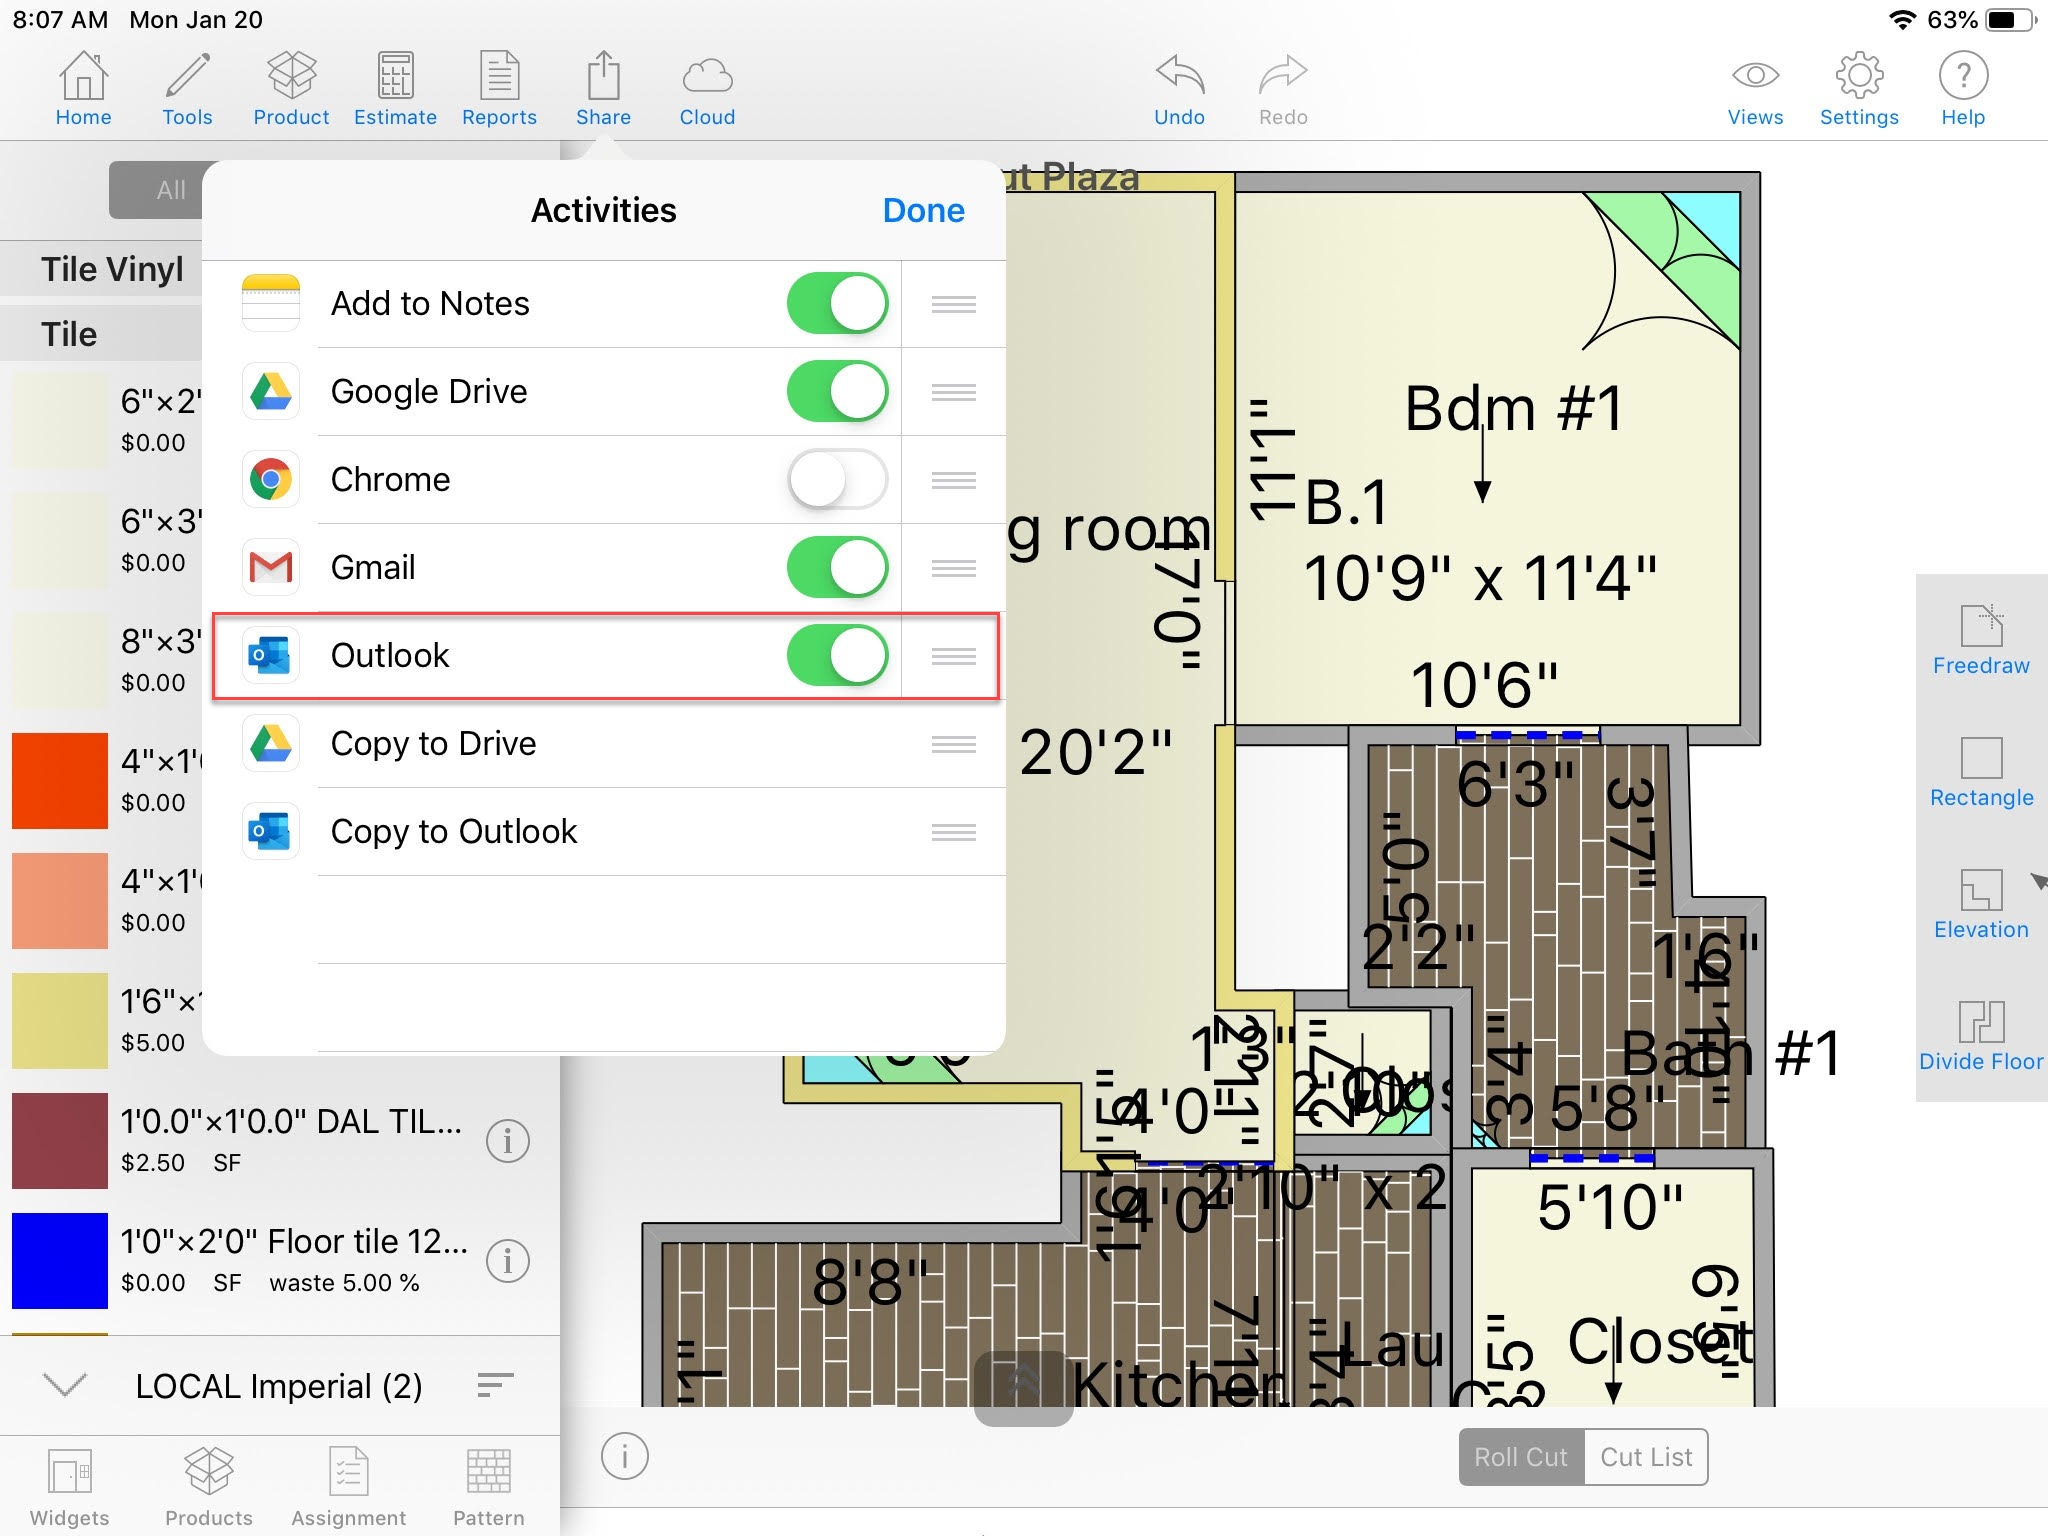This screenshot has height=1536, width=2048.
Task: Turn off the Gmail activity switch
Action: 837,568
